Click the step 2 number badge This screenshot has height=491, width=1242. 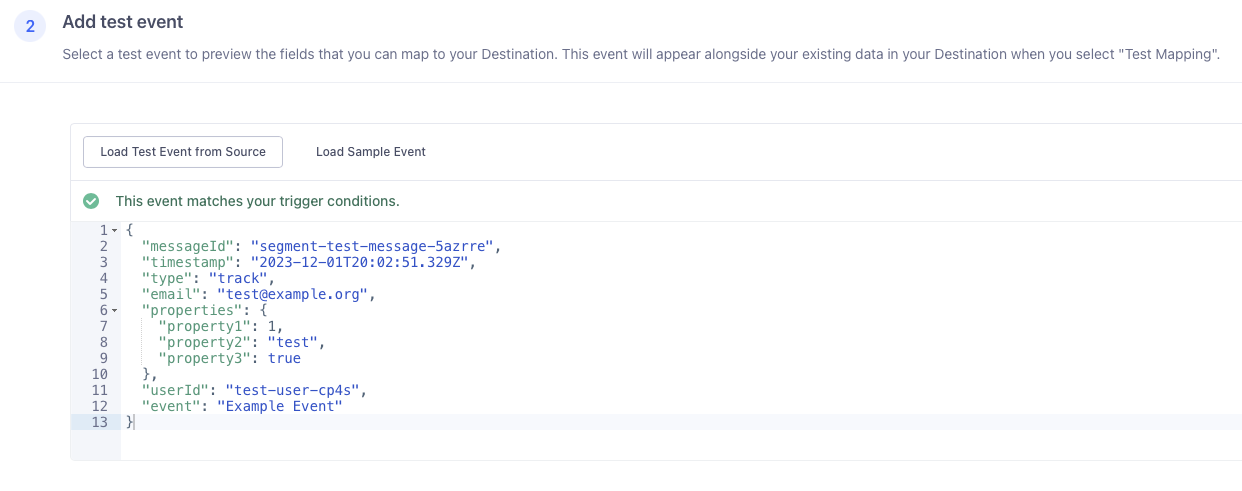point(30,27)
